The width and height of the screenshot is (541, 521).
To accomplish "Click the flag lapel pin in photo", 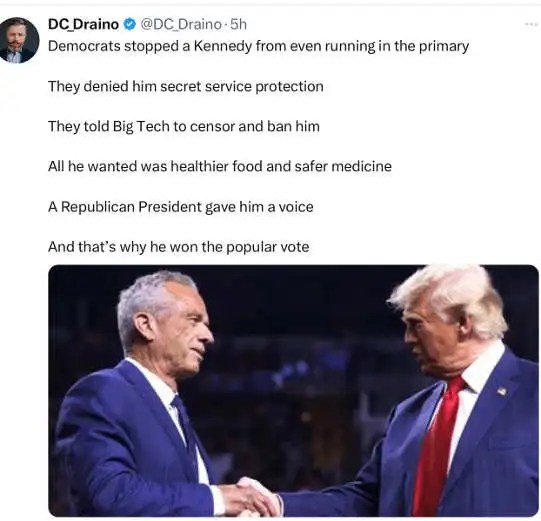I will pyautogui.click(x=501, y=391).
